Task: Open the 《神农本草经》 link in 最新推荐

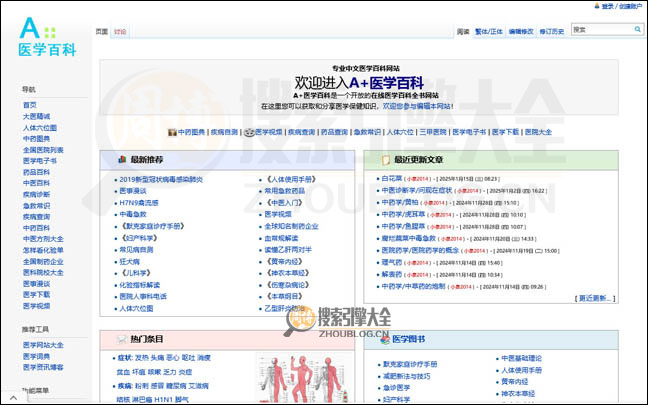Action: [287, 273]
